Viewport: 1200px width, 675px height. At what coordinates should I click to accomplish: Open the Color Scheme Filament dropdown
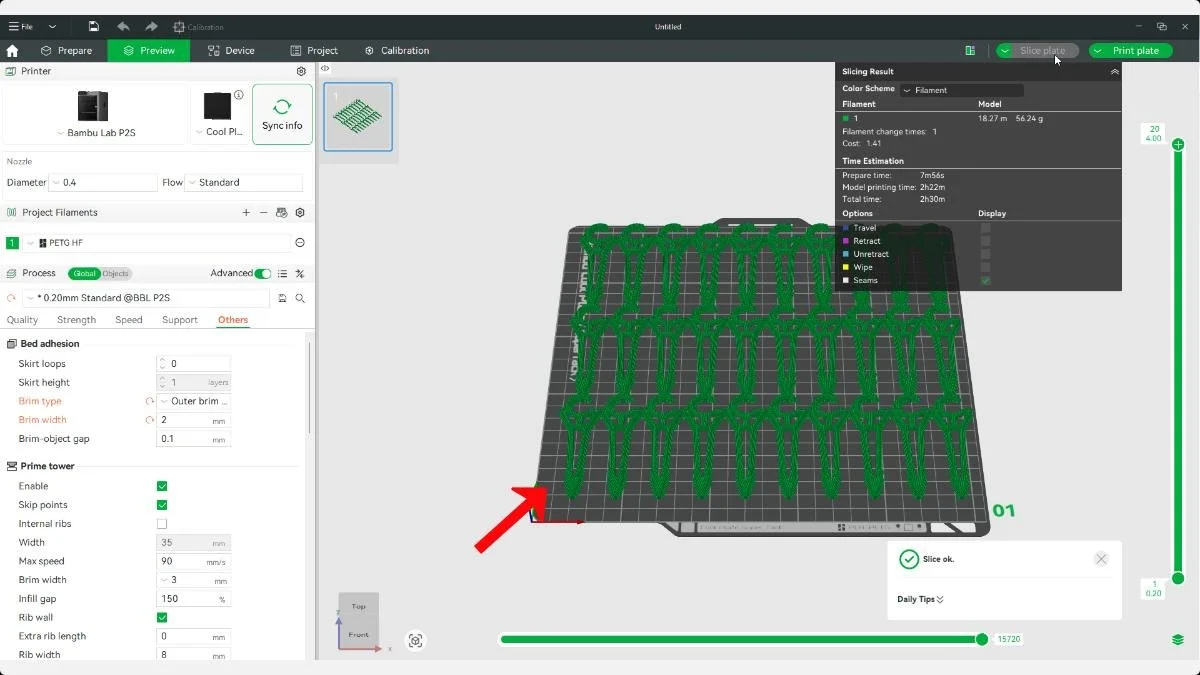pyautogui.click(x=961, y=90)
